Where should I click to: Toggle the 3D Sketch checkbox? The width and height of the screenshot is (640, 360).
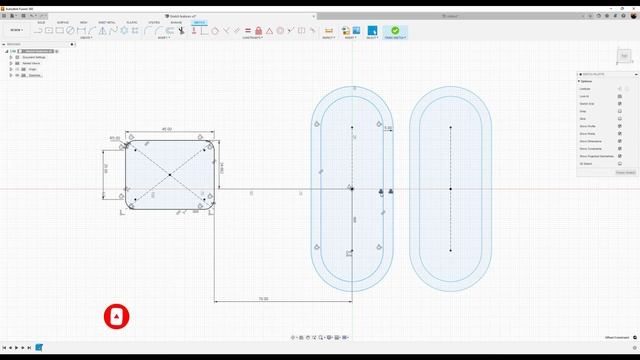[620, 164]
